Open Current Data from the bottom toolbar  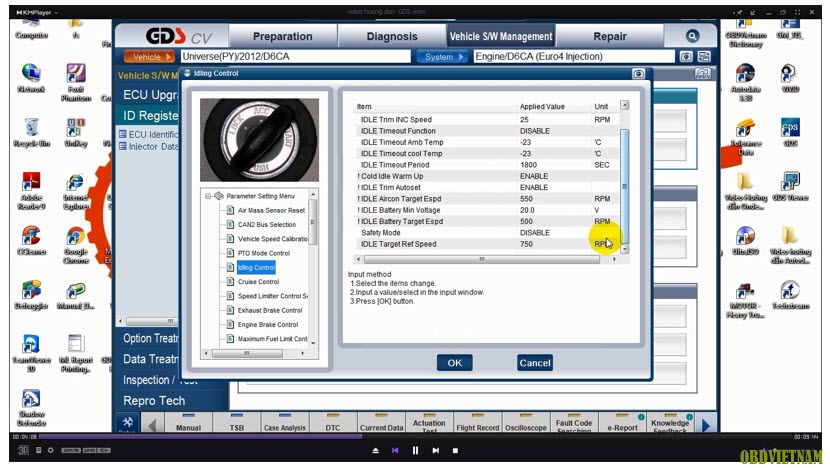click(381, 424)
